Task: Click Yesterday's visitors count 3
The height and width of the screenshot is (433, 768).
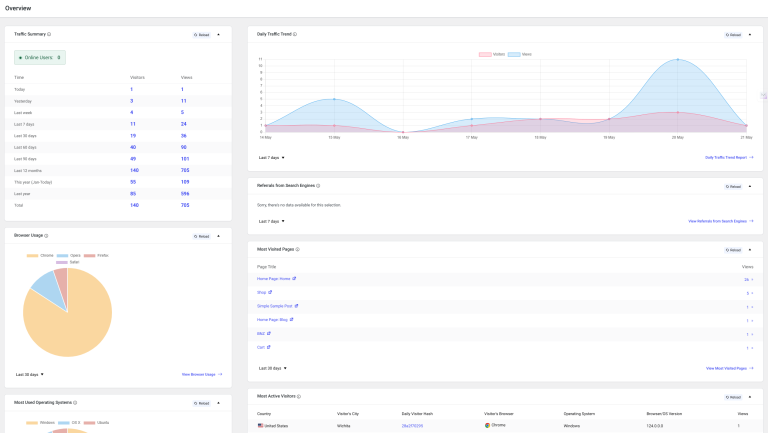Action: pos(131,101)
